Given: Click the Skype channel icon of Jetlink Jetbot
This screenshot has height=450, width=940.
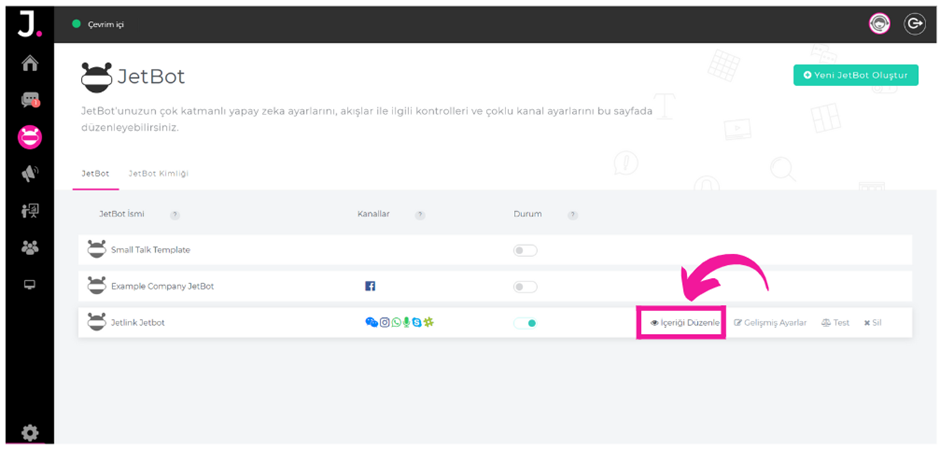Looking at the screenshot, I should (417, 322).
